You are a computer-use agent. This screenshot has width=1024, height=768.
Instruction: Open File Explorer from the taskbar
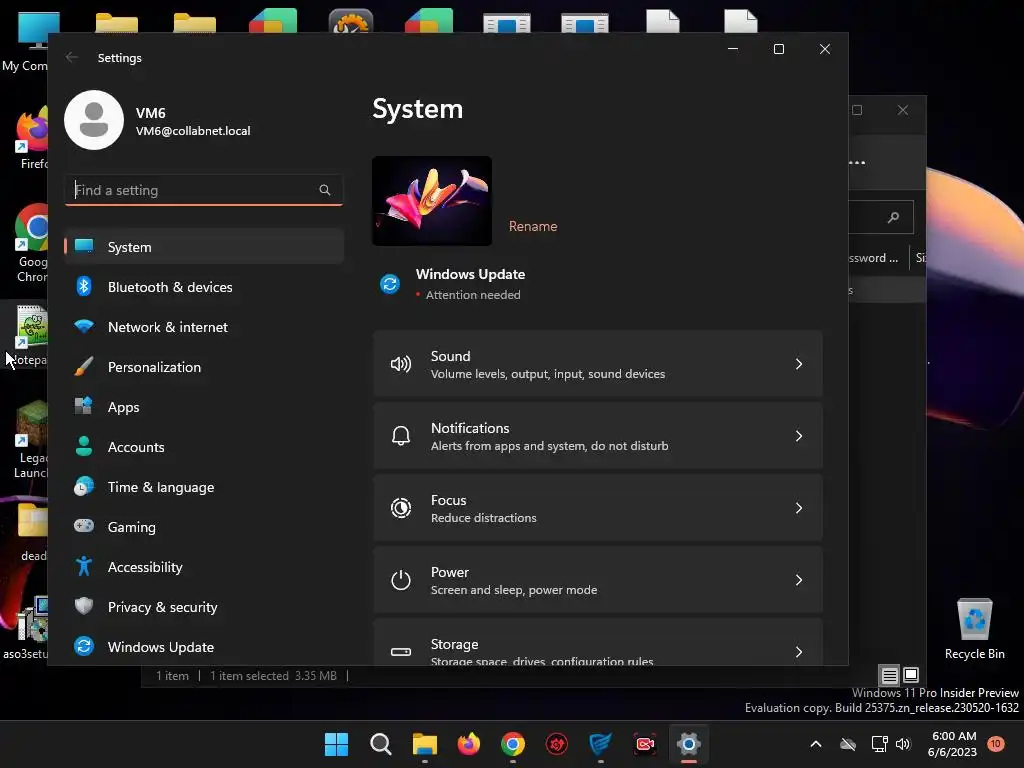click(424, 744)
